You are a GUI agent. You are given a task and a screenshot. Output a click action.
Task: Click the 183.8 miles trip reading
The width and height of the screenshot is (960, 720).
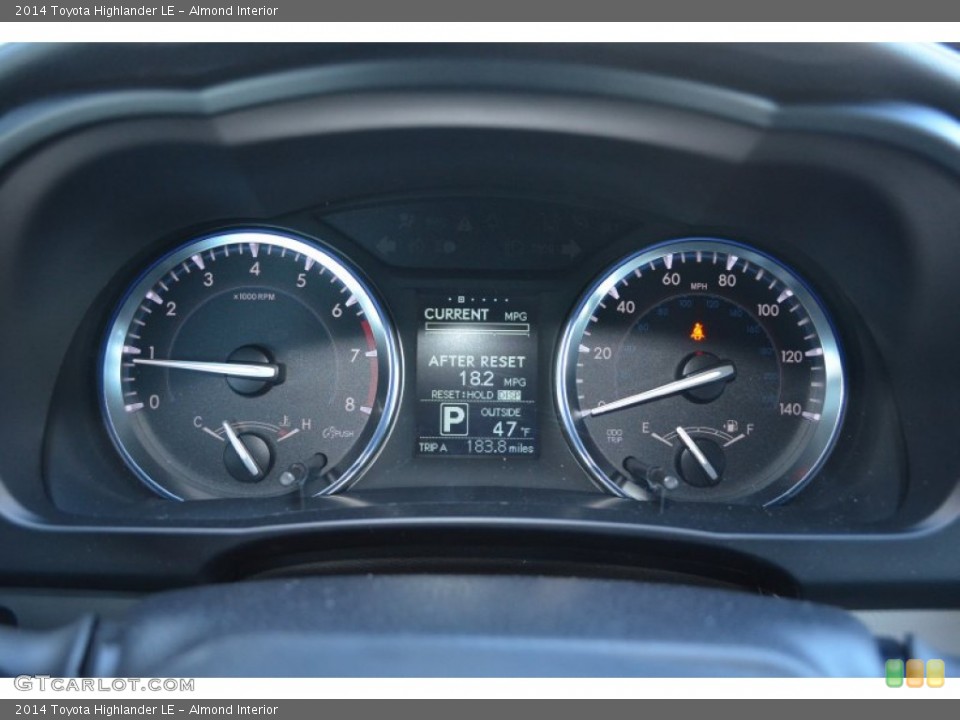(x=500, y=447)
